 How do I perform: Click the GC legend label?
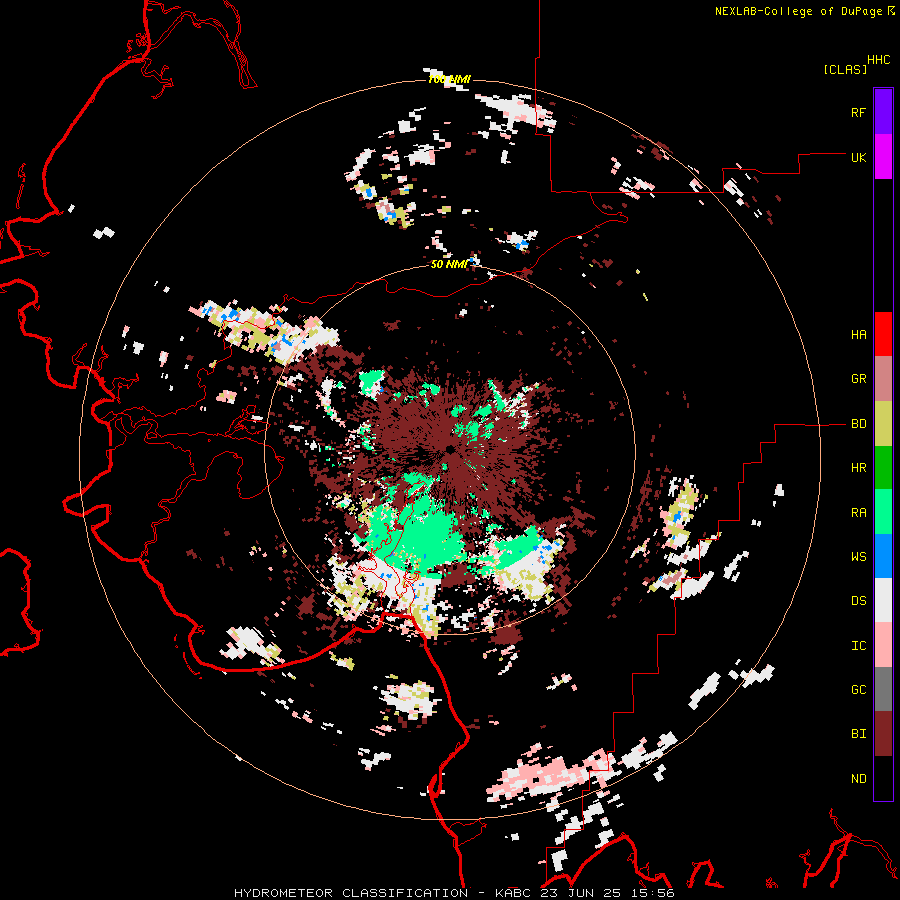tap(858, 690)
